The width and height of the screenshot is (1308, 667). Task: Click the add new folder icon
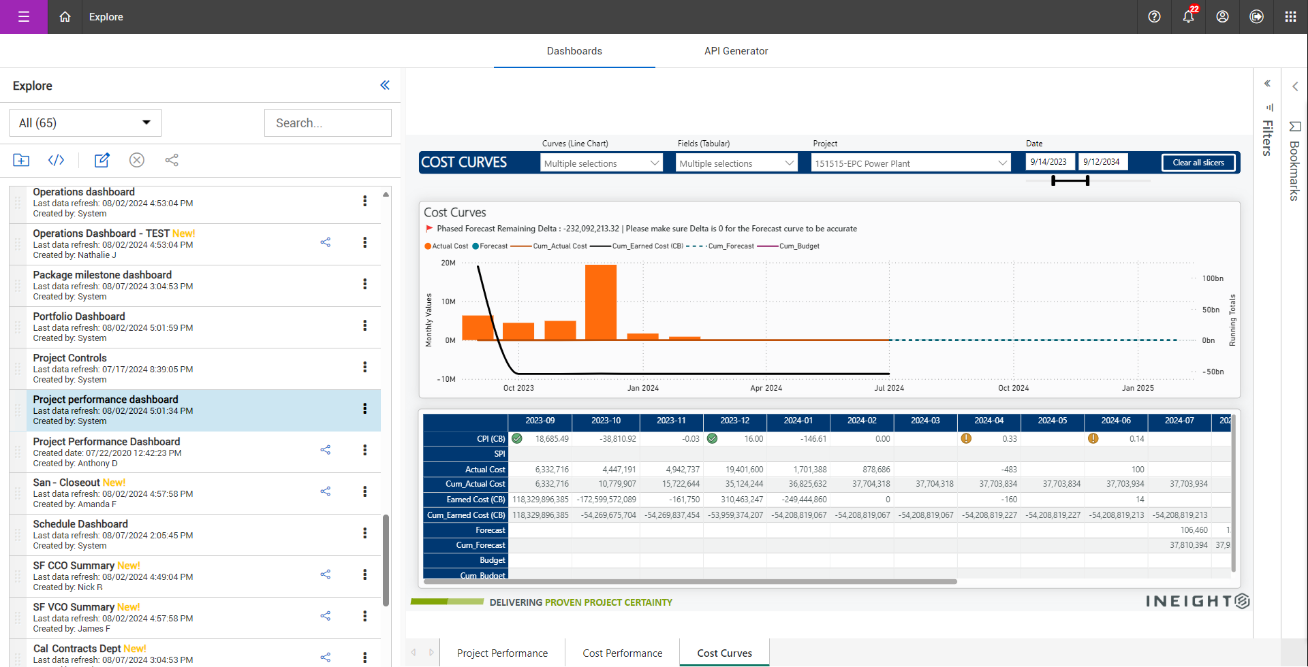[21, 160]
